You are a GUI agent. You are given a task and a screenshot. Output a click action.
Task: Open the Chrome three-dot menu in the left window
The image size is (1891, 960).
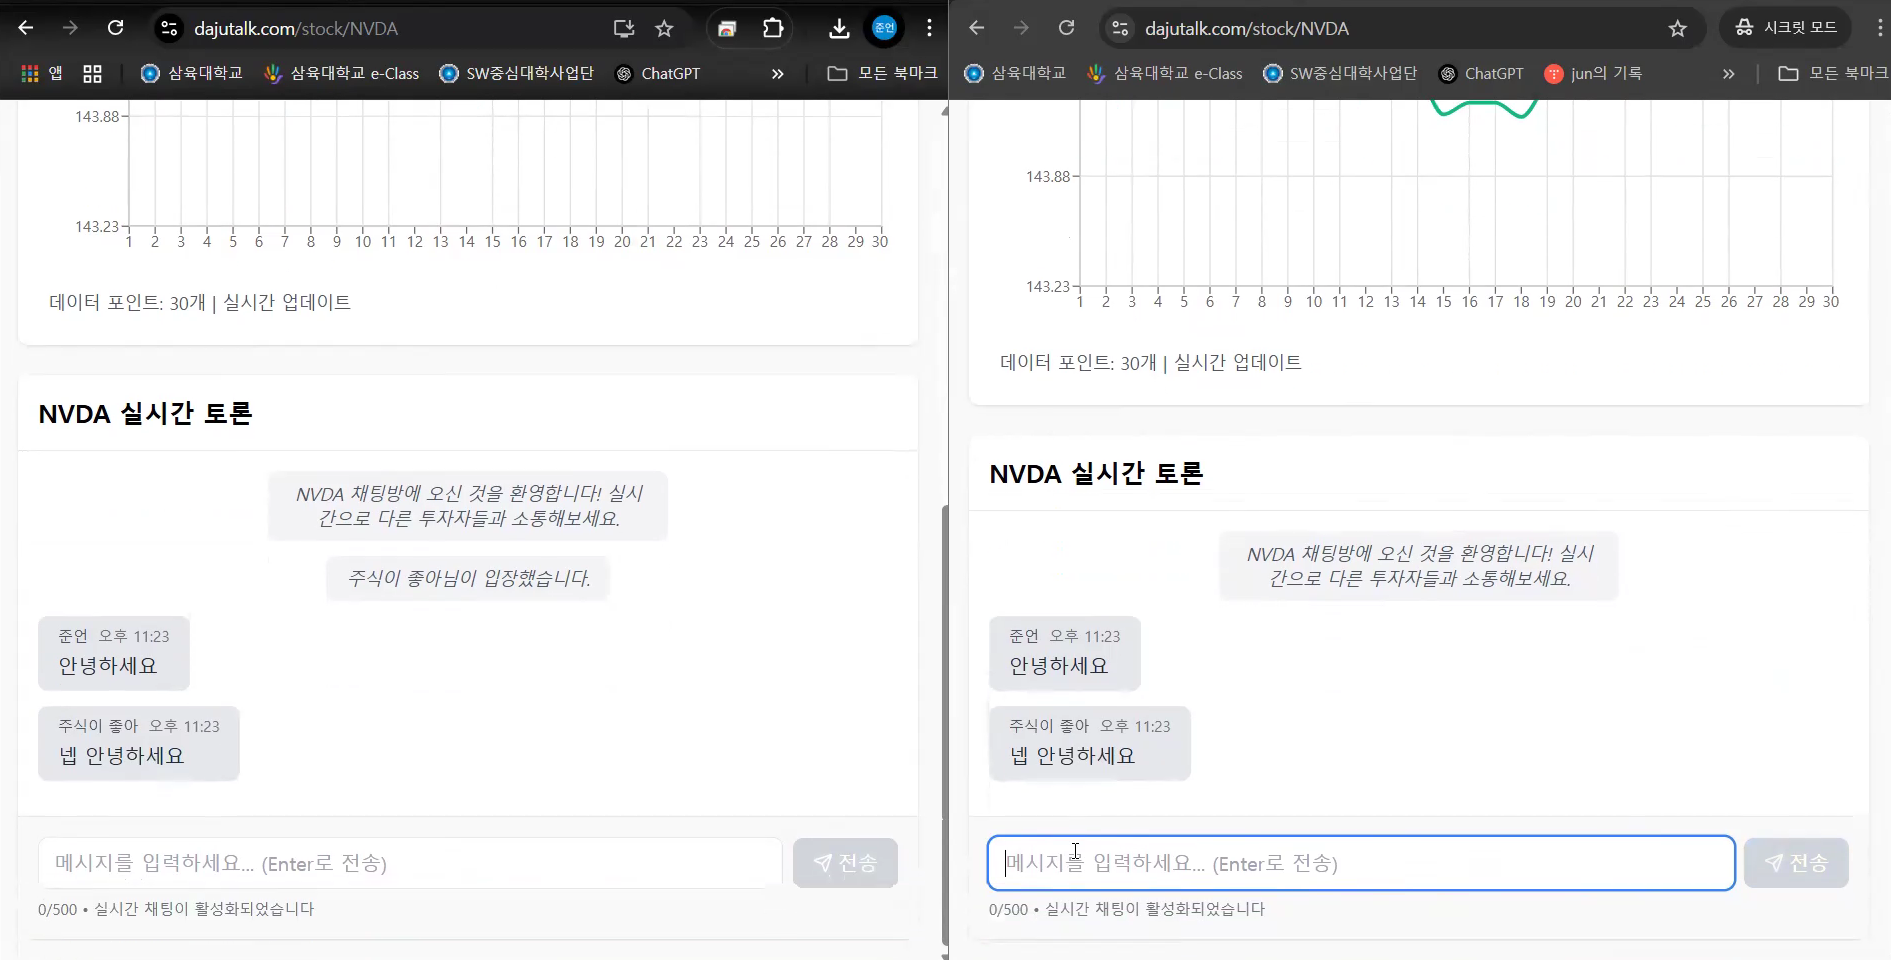click(929, 28)
